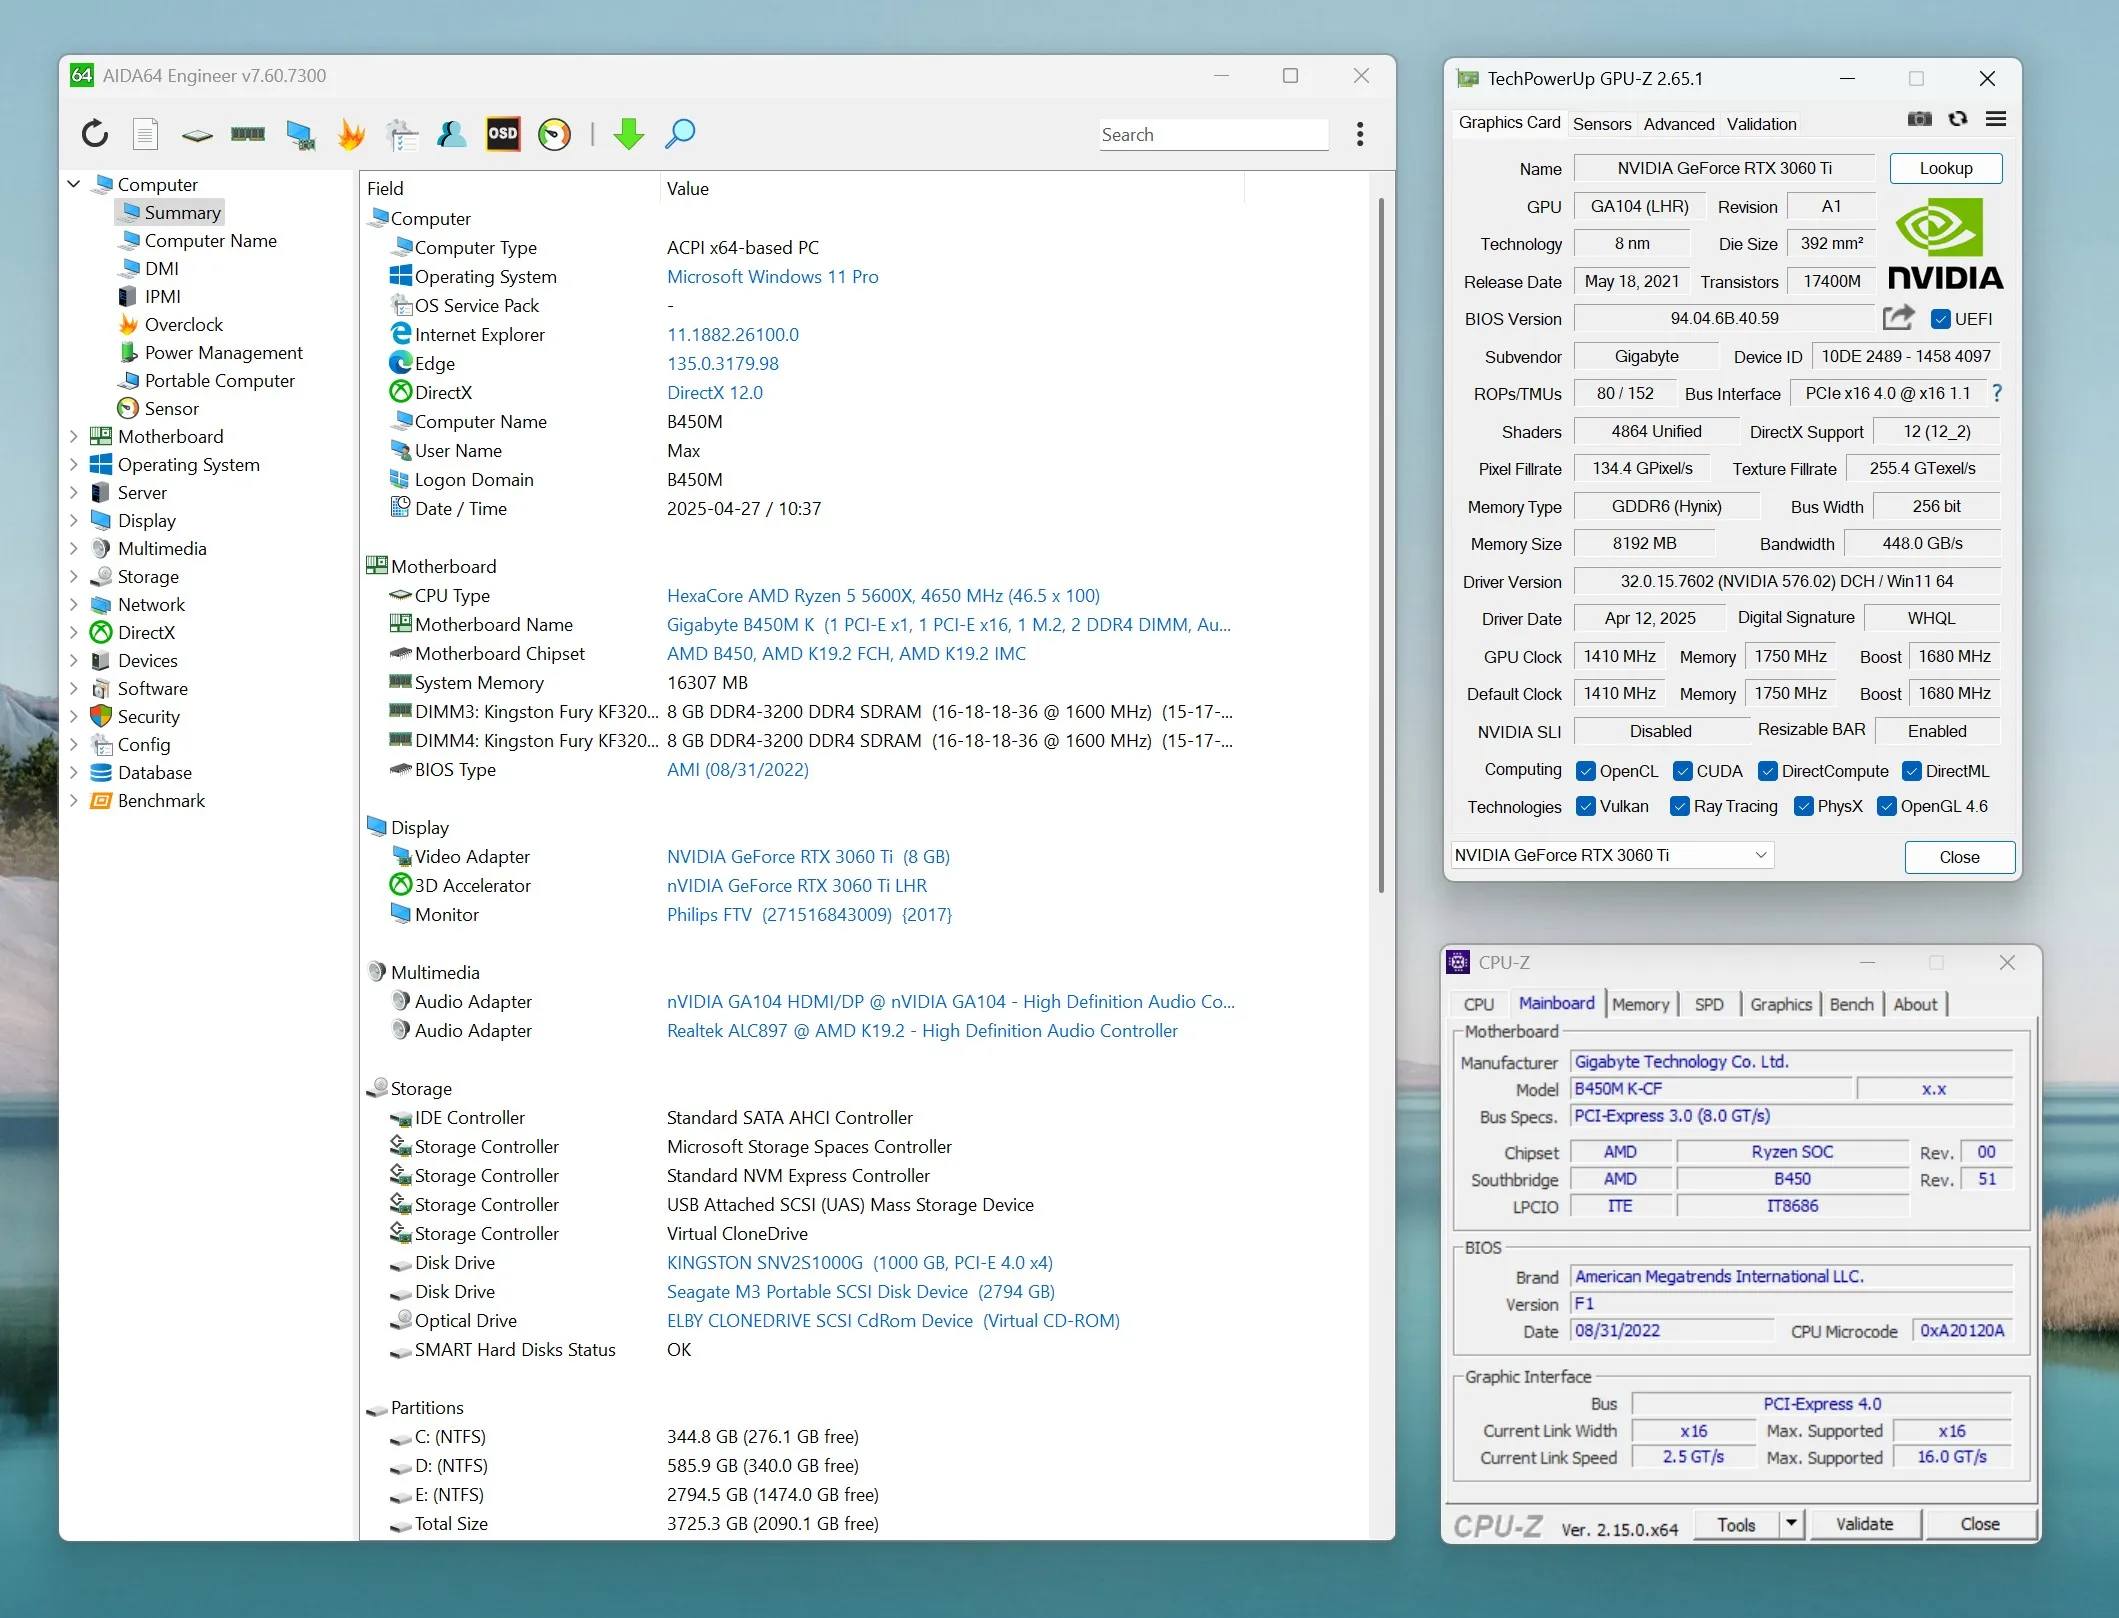Click the Close button in CPU-Z footer
Image resolution: width=2119 pixels, height=1618 pixels.
[1980, 1524]
